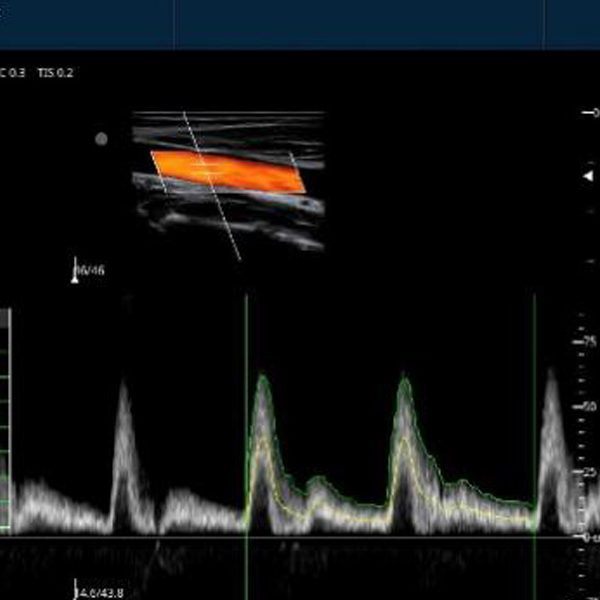Image resolution: width=600 pixels, height=600 pixels.
Task: Click the white focus arrow on depth scale
Action: [x=588, y=176]
